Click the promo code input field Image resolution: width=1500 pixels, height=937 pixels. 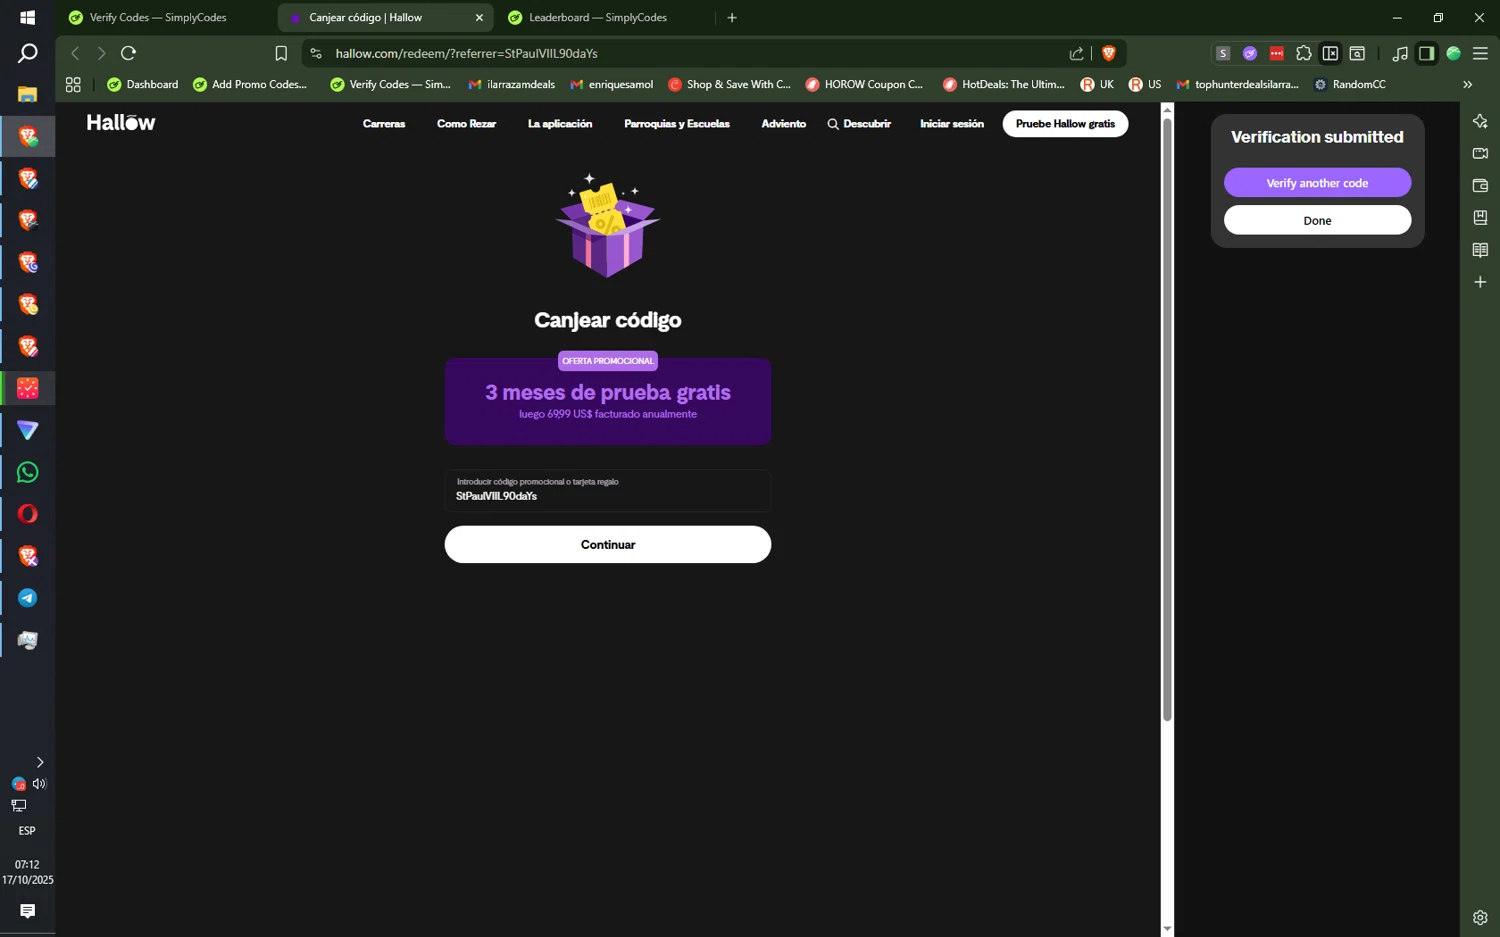[608, 491]
